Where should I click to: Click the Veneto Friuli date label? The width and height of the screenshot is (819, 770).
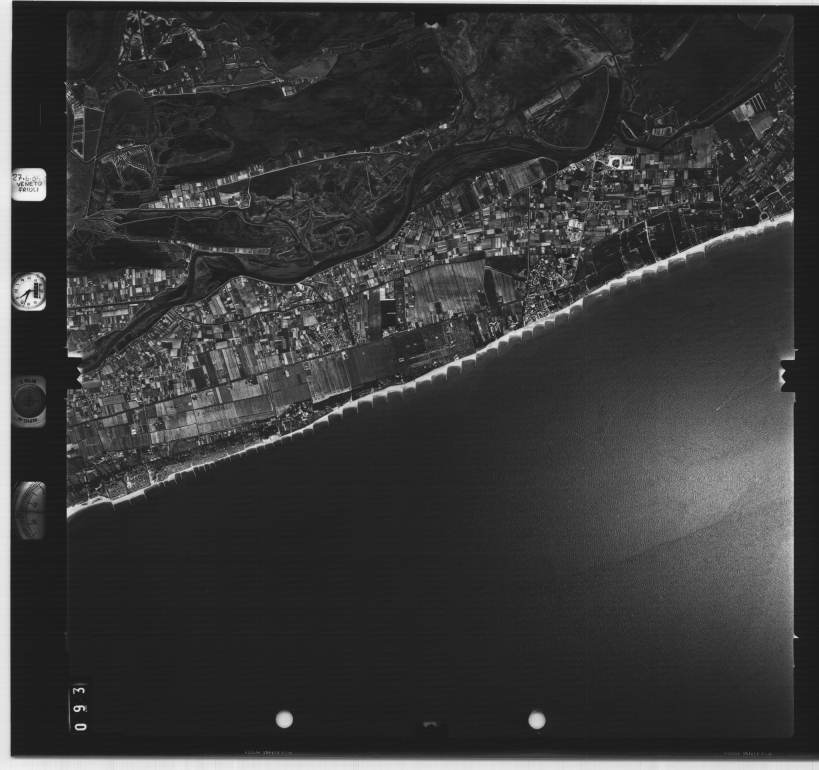tap(29, 184)
